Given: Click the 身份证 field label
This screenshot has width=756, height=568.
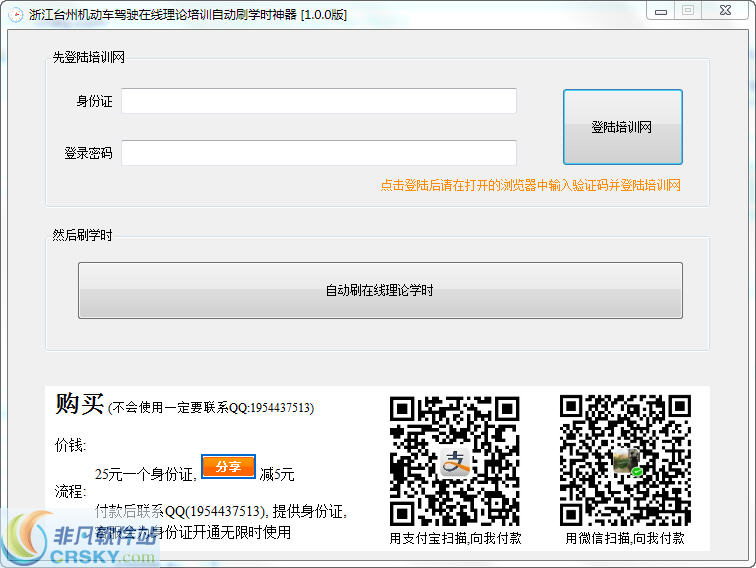Looking at the screenshot, I should tap(94, 101).
